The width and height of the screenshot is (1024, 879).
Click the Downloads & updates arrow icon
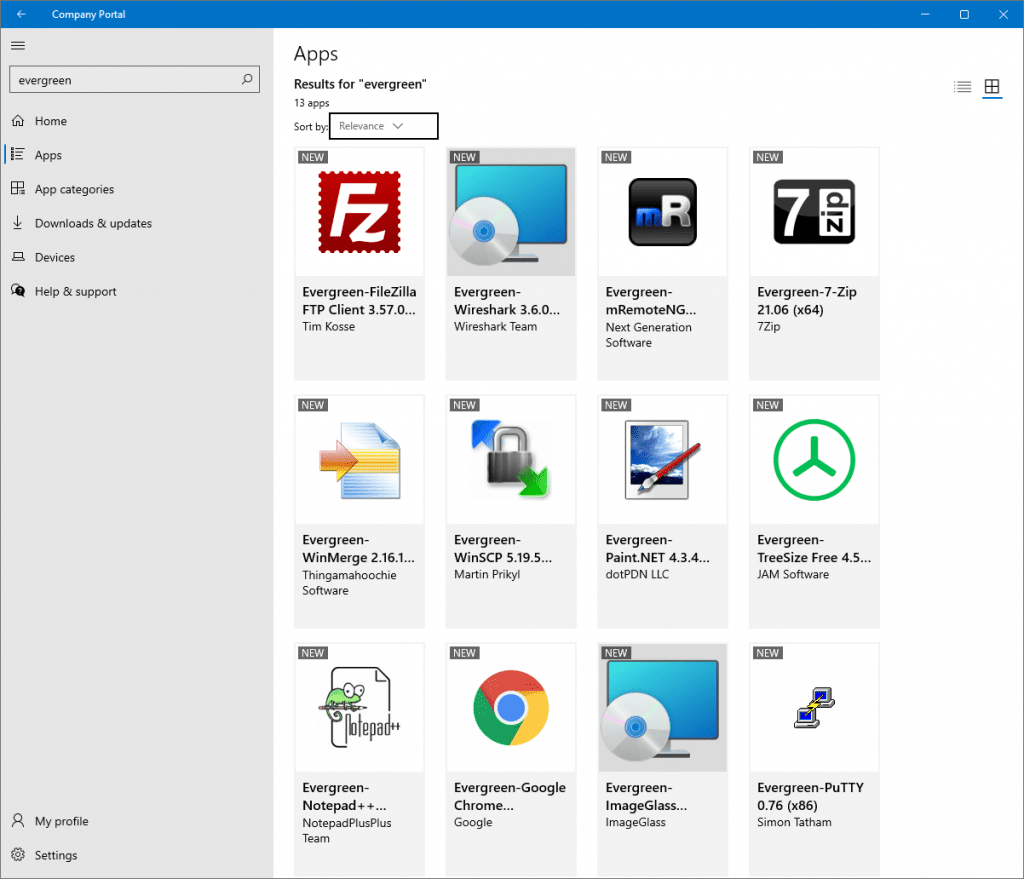tap(18, 223)
